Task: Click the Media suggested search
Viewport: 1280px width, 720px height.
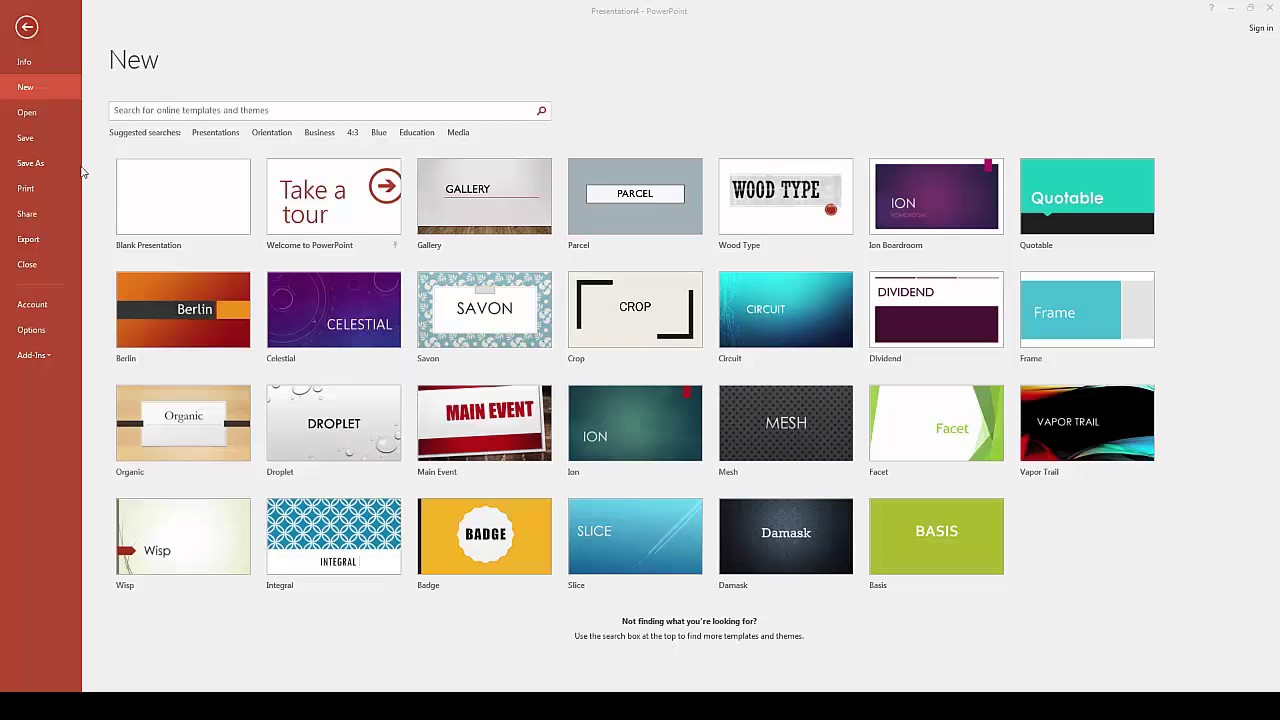Action: click(x=458, y=132)
